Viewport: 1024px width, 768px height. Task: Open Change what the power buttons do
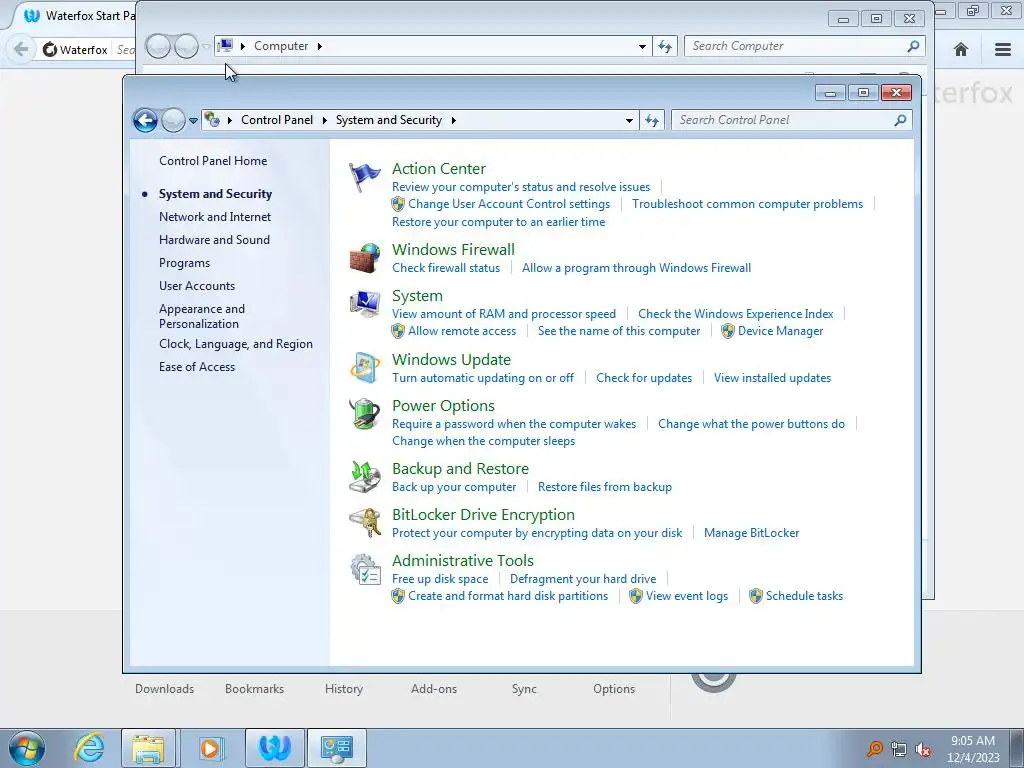(x=751, y=424)
